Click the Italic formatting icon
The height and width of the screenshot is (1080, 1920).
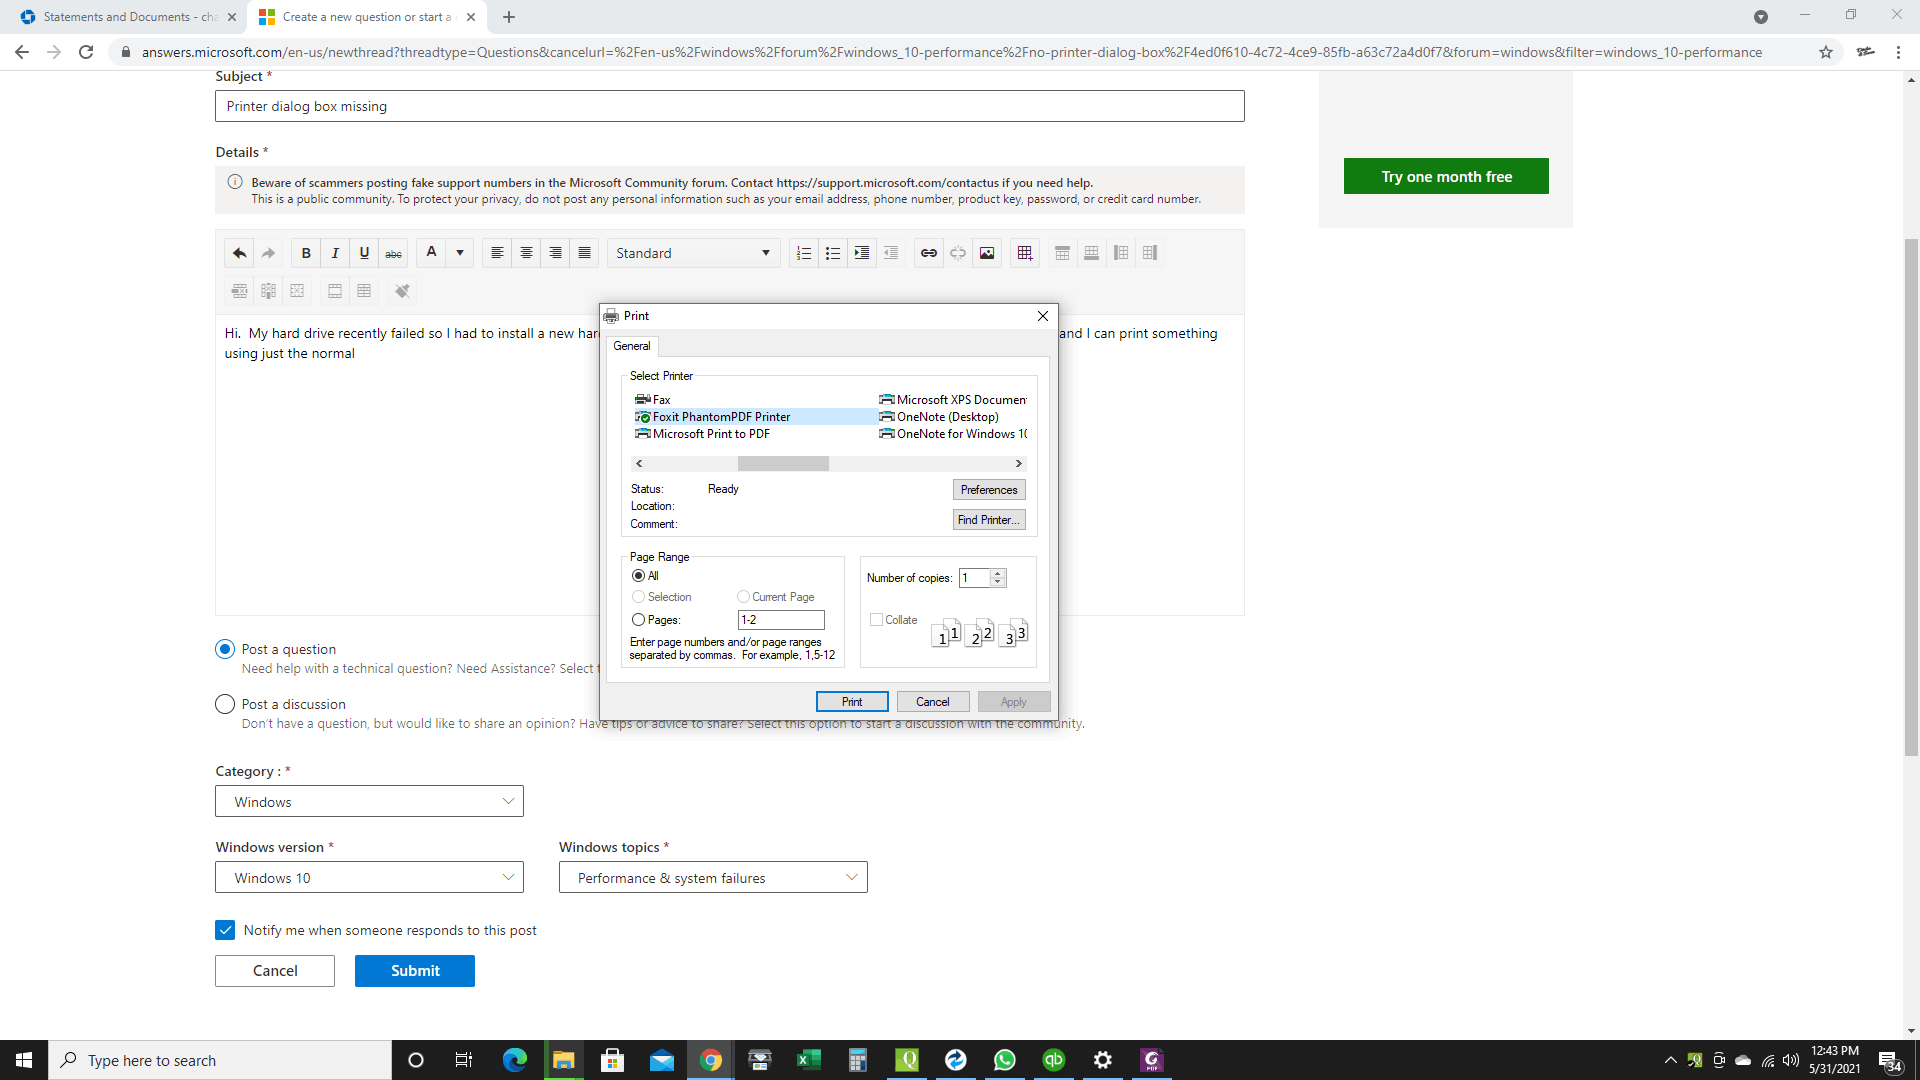click(335, 253)
